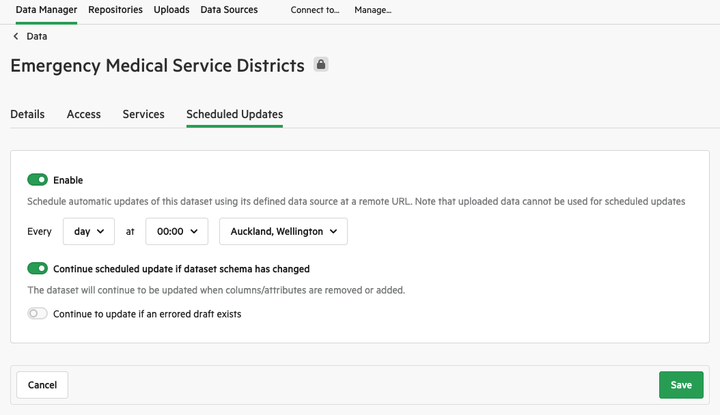Click the lock icon beside the dataset title

pyautogui.click(x=321, y=64)
